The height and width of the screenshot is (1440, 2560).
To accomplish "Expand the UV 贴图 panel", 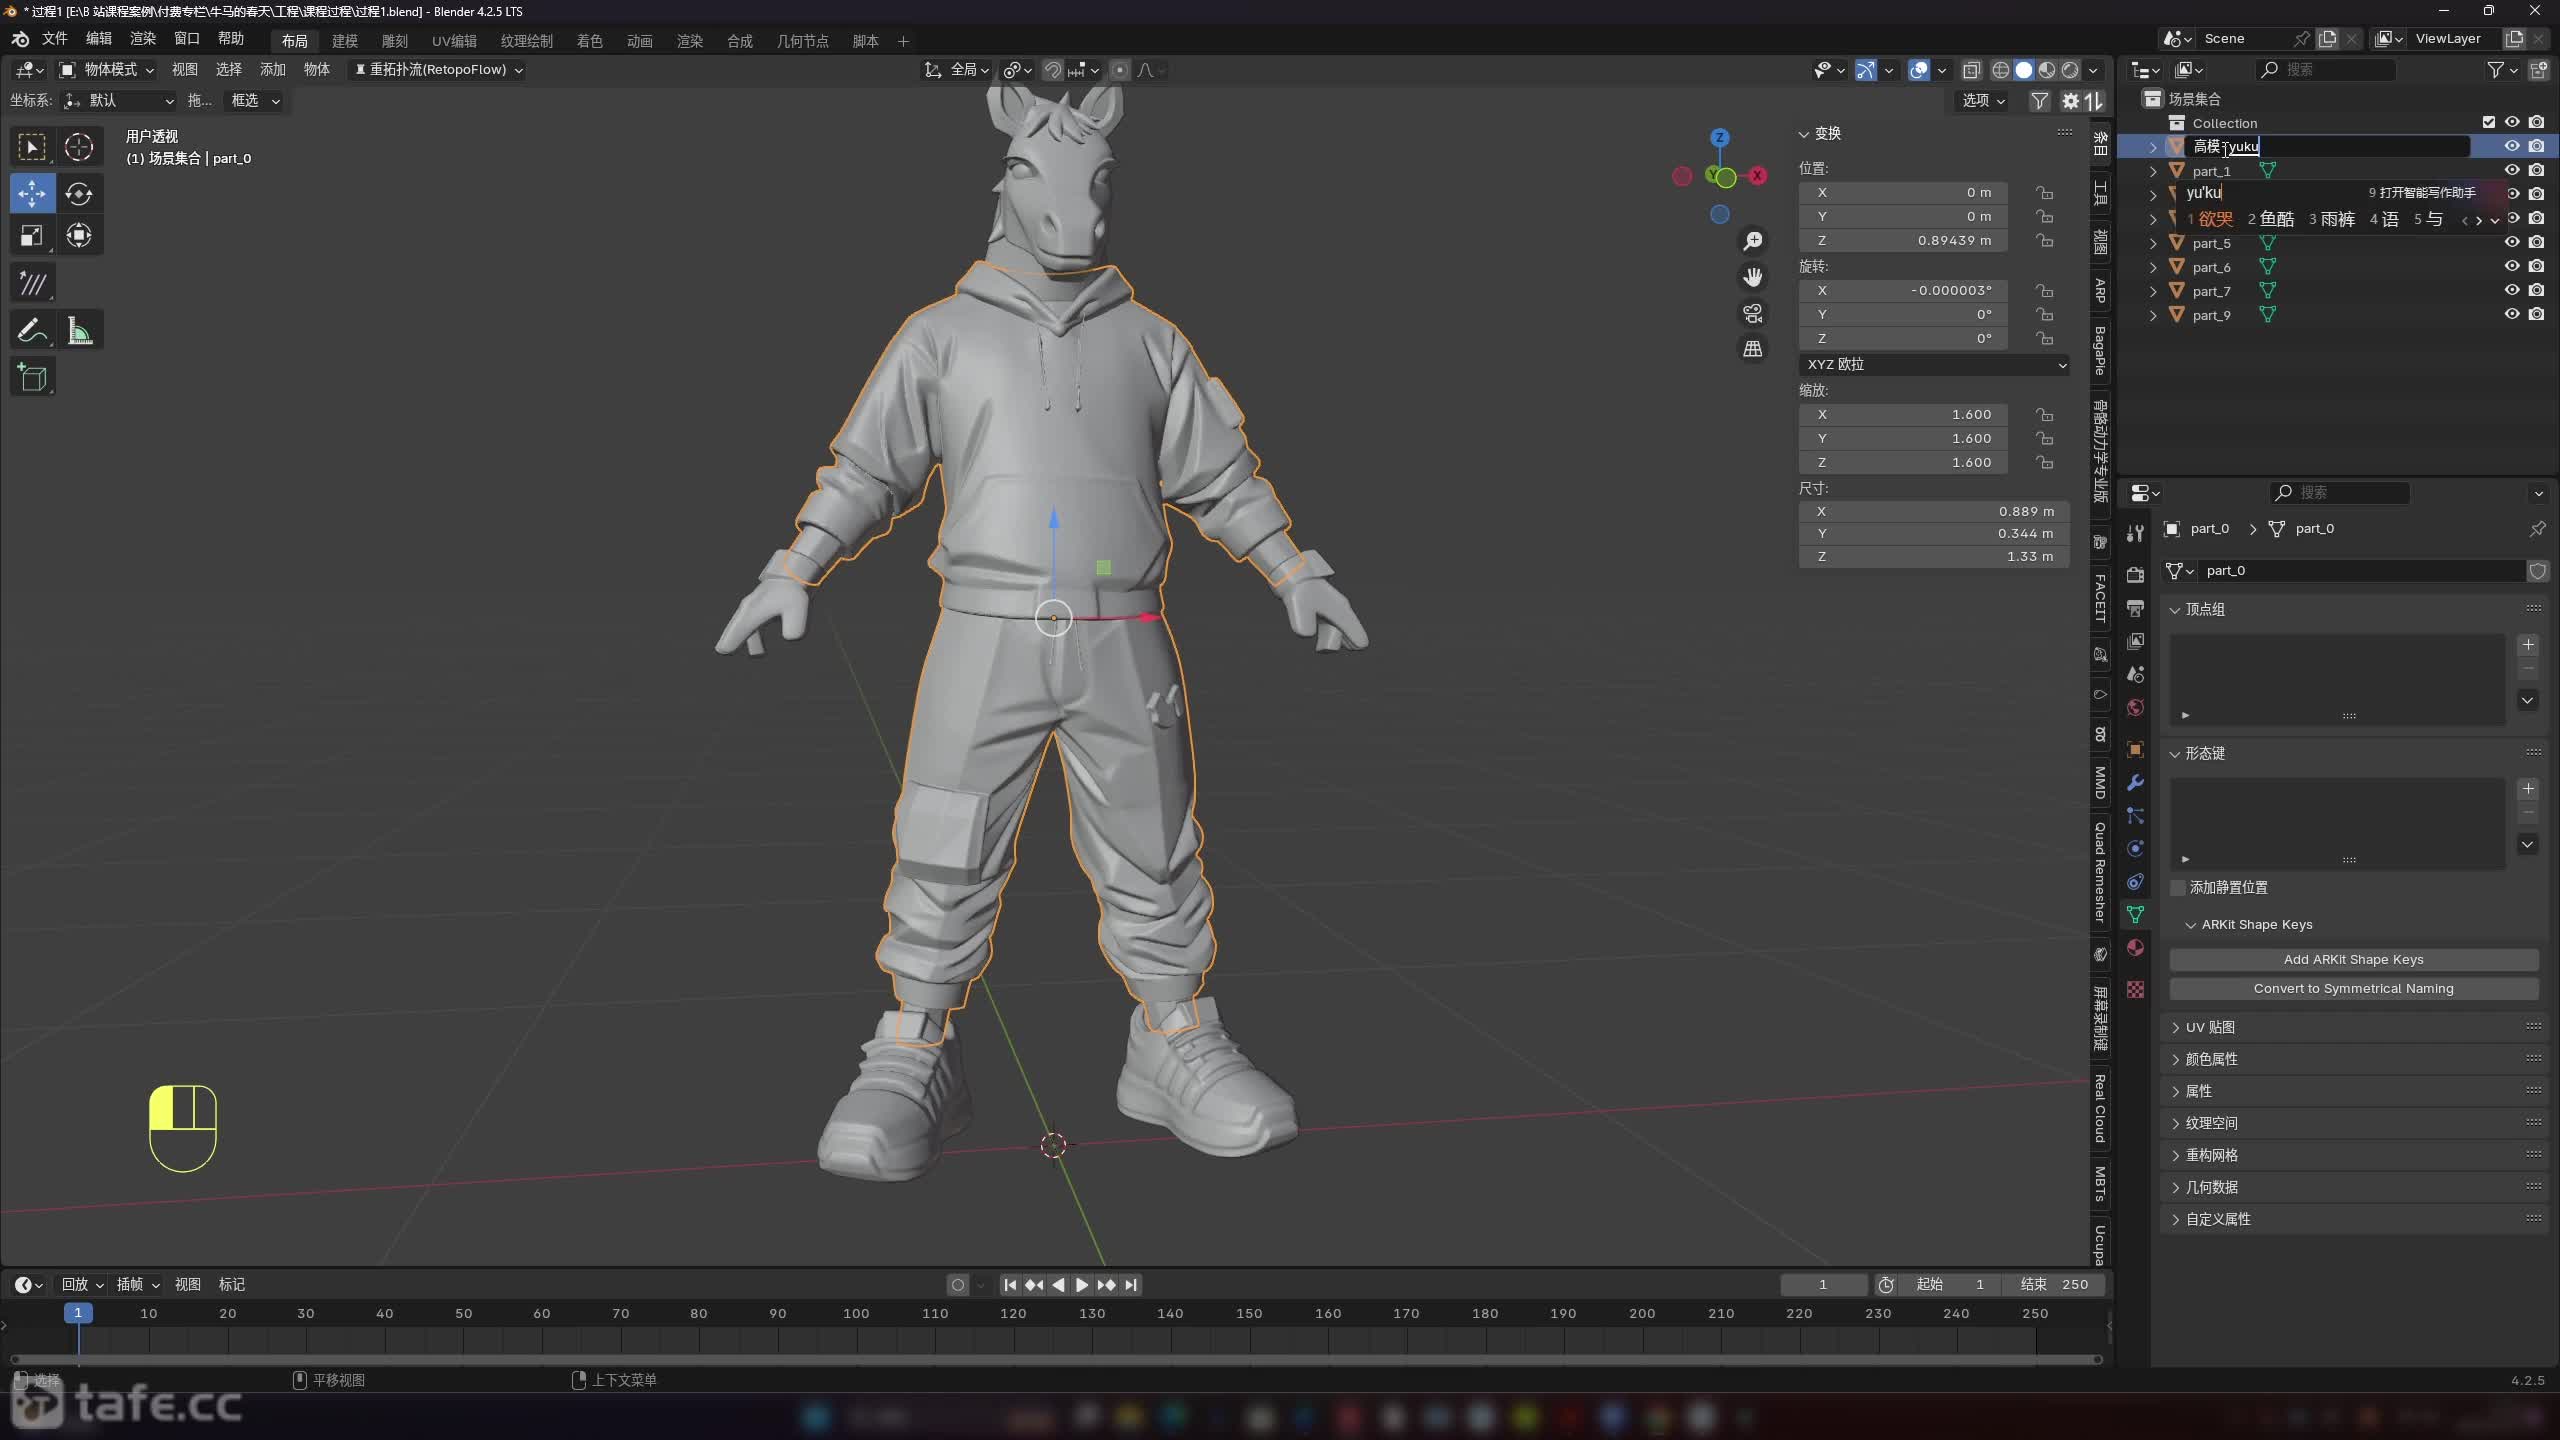I will [x=2210, y=1027].
